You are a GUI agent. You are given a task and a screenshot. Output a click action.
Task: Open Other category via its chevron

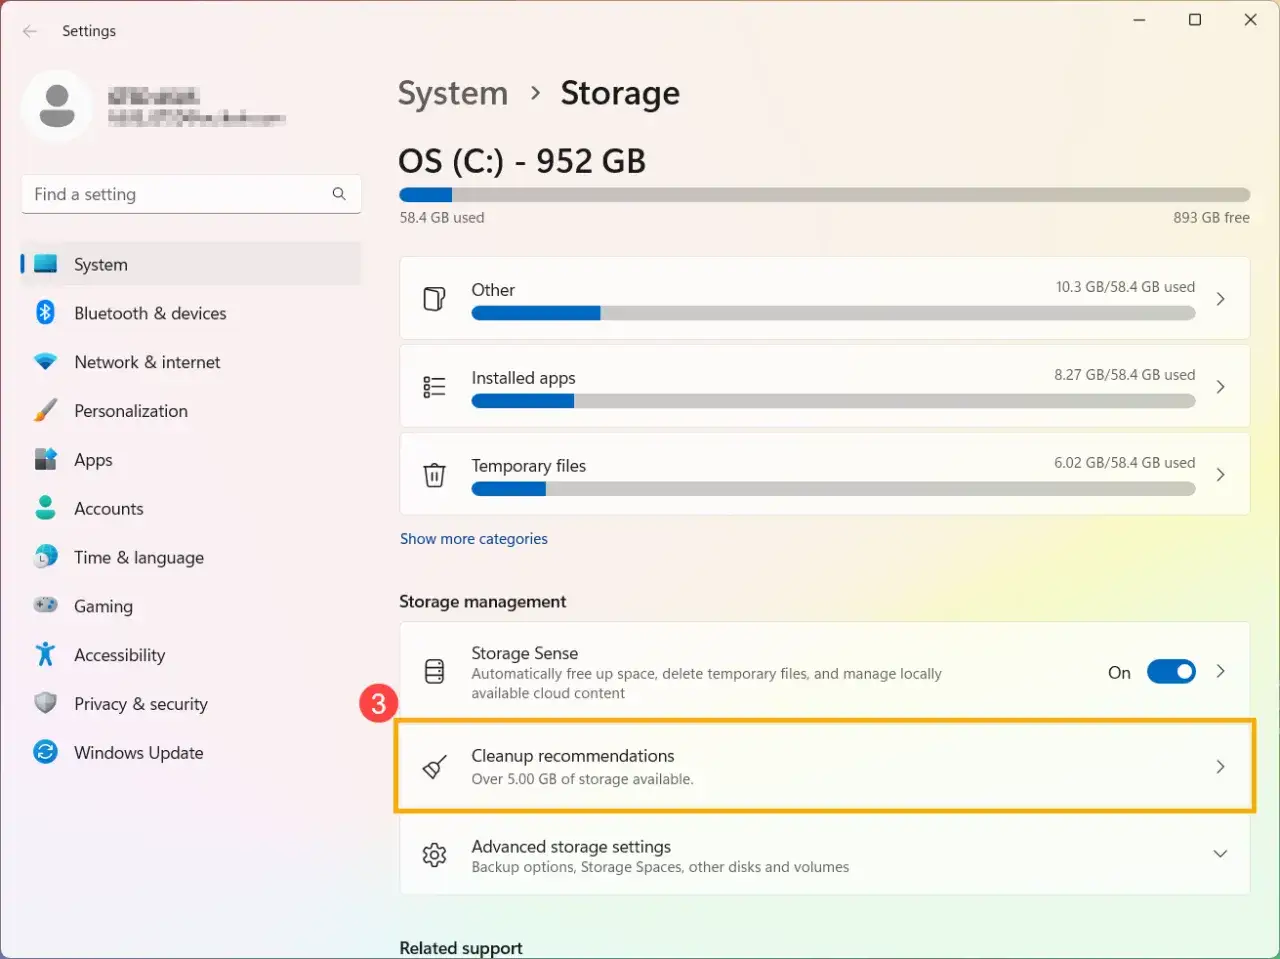pos(1220,299)
